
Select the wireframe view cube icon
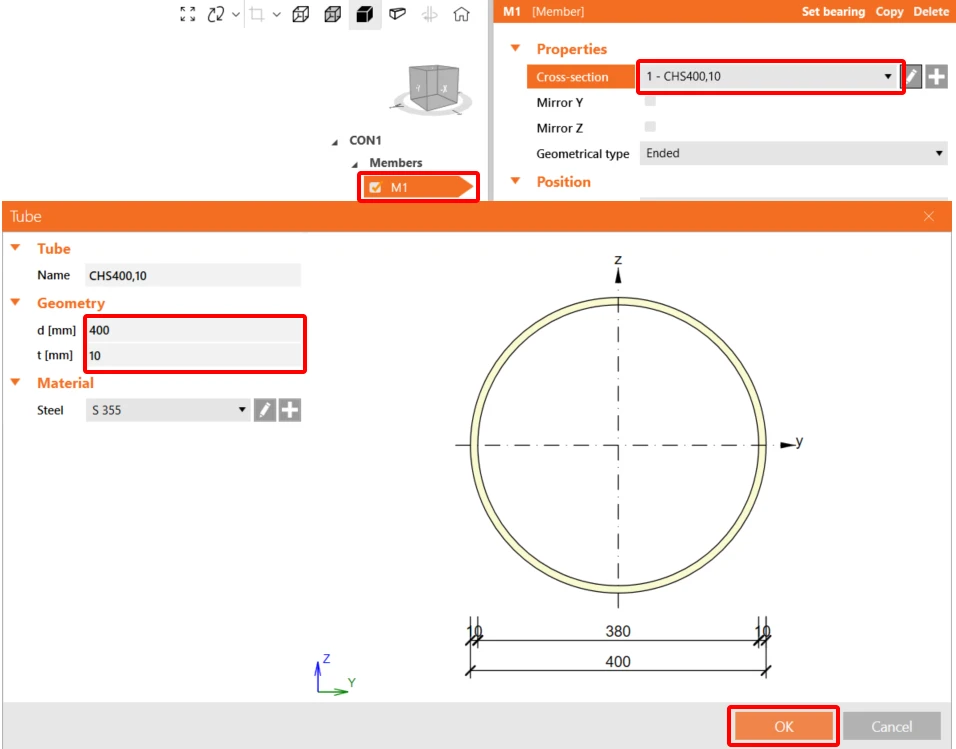[301, 14]
